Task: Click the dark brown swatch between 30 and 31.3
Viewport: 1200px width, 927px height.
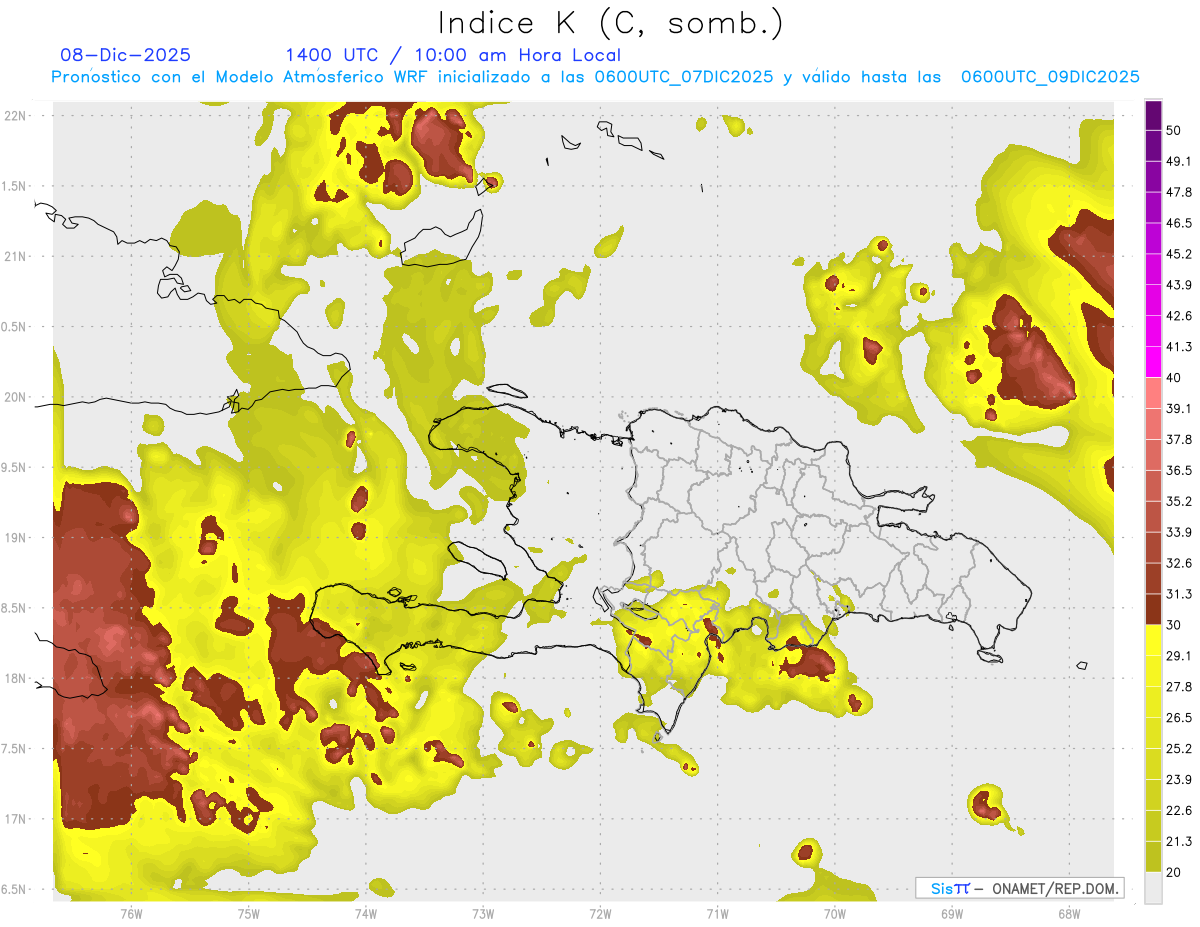Action: 1153,609
